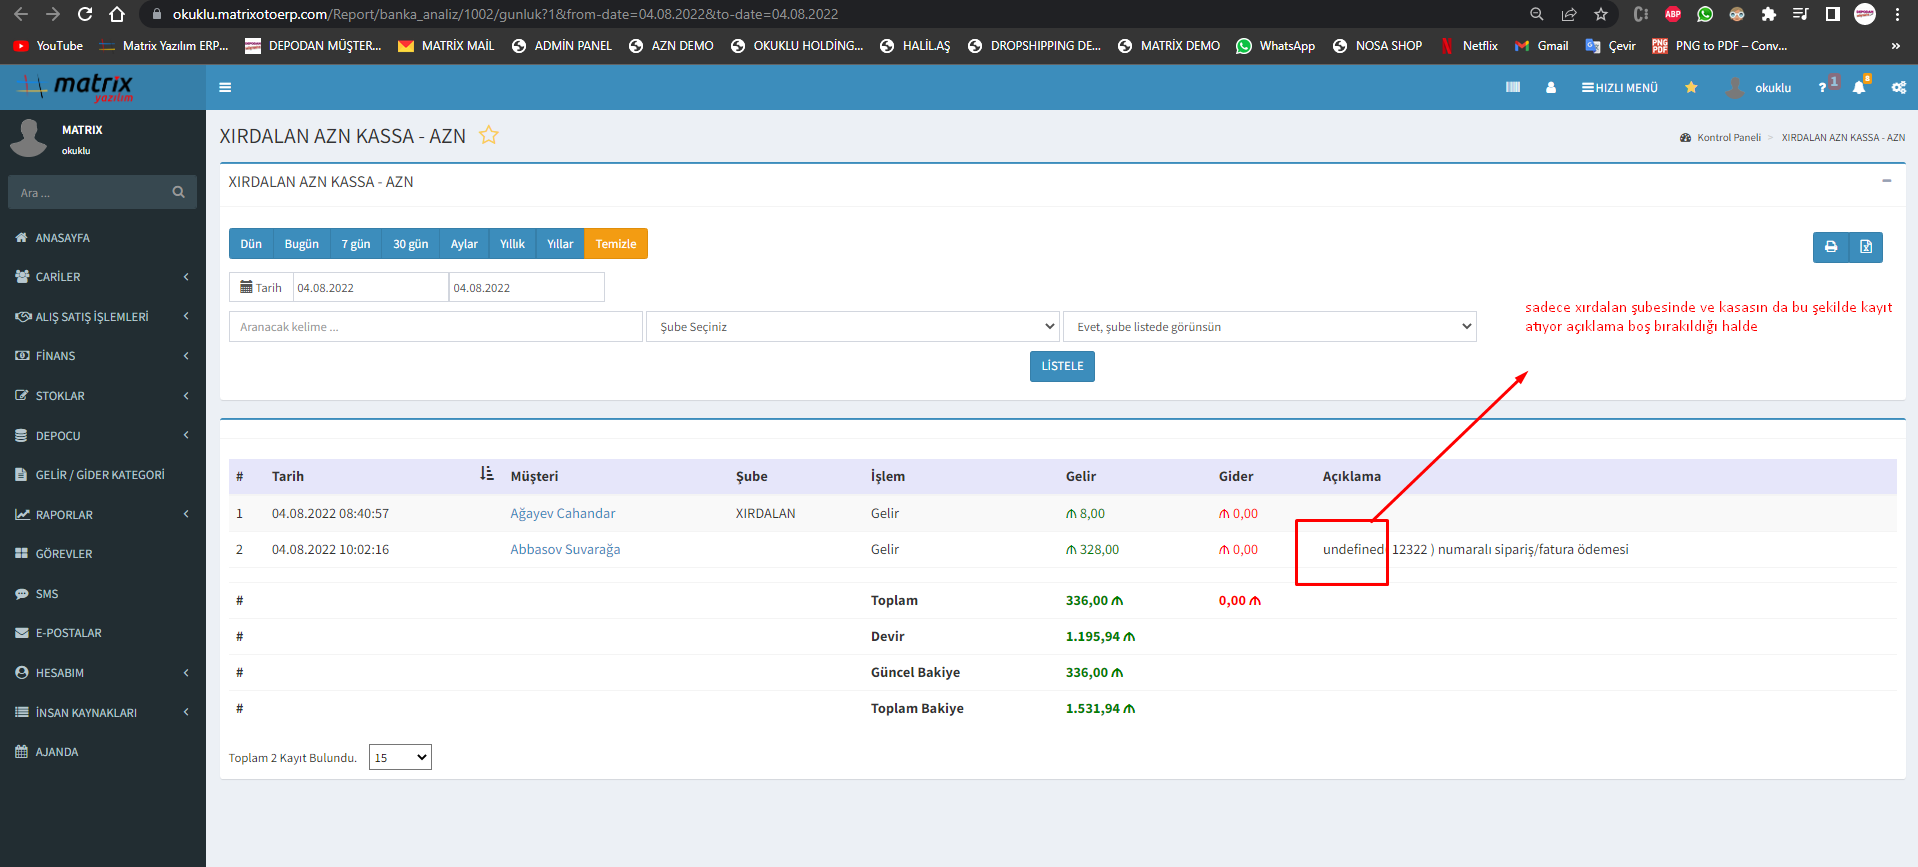The height and width of the screenshot is (867, 1918).
Task: Open the notifications bell icon
Action: tap(1859, 88)
